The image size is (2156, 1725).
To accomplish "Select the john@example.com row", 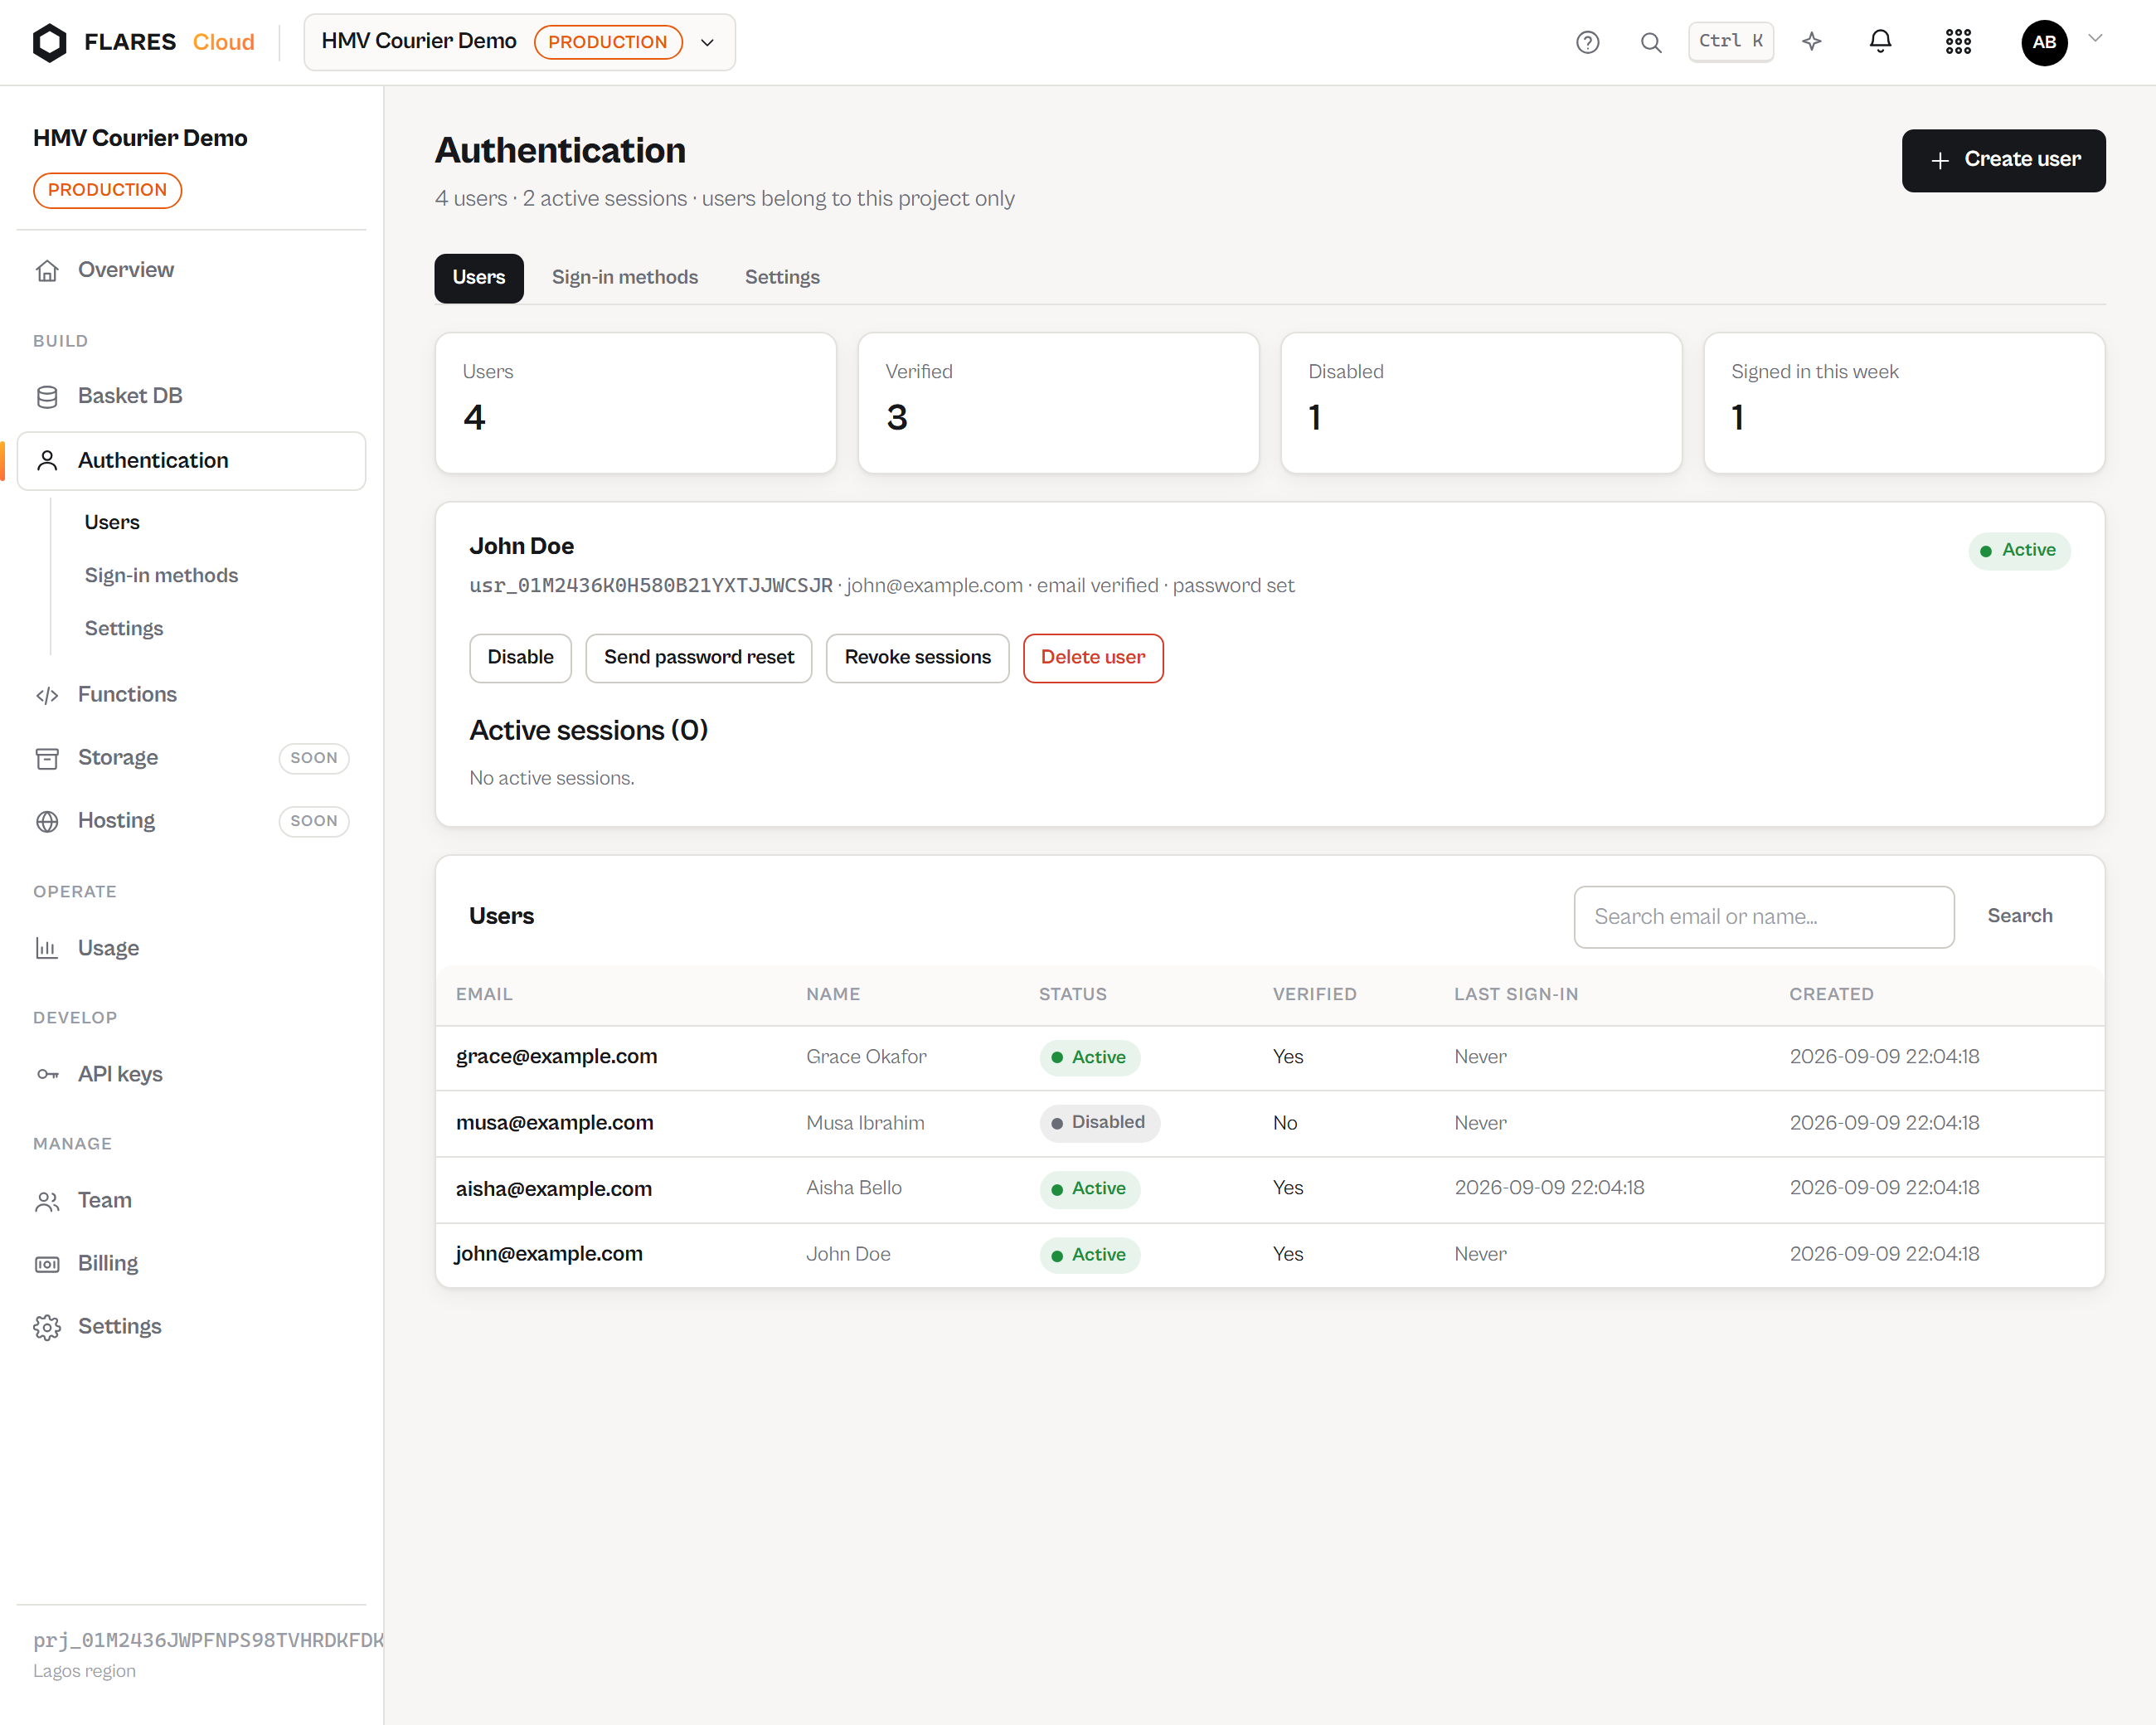I will (x=1269, y=1254).
